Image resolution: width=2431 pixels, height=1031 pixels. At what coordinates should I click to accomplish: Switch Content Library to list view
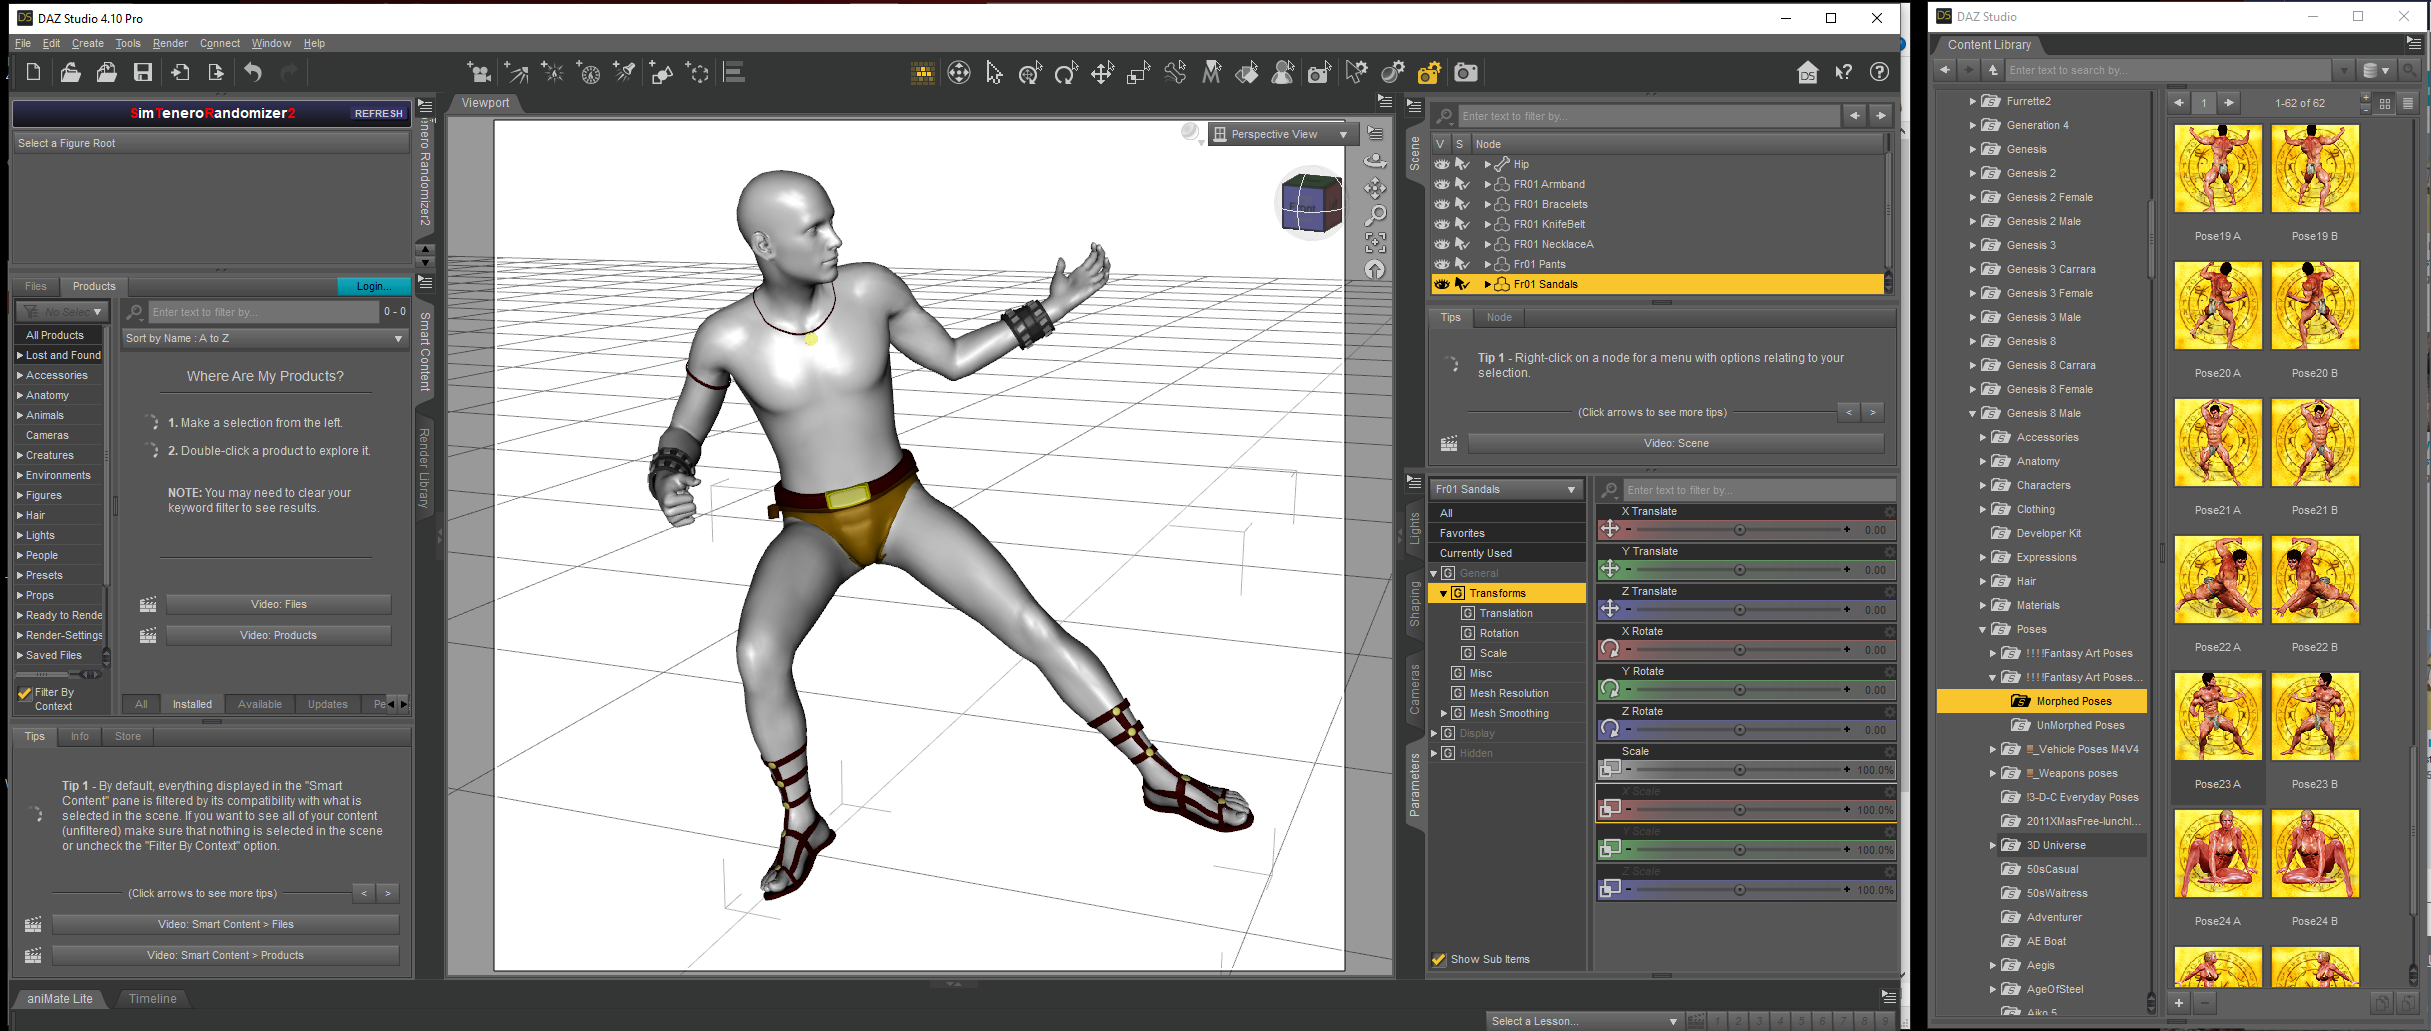coord(2408,103)
